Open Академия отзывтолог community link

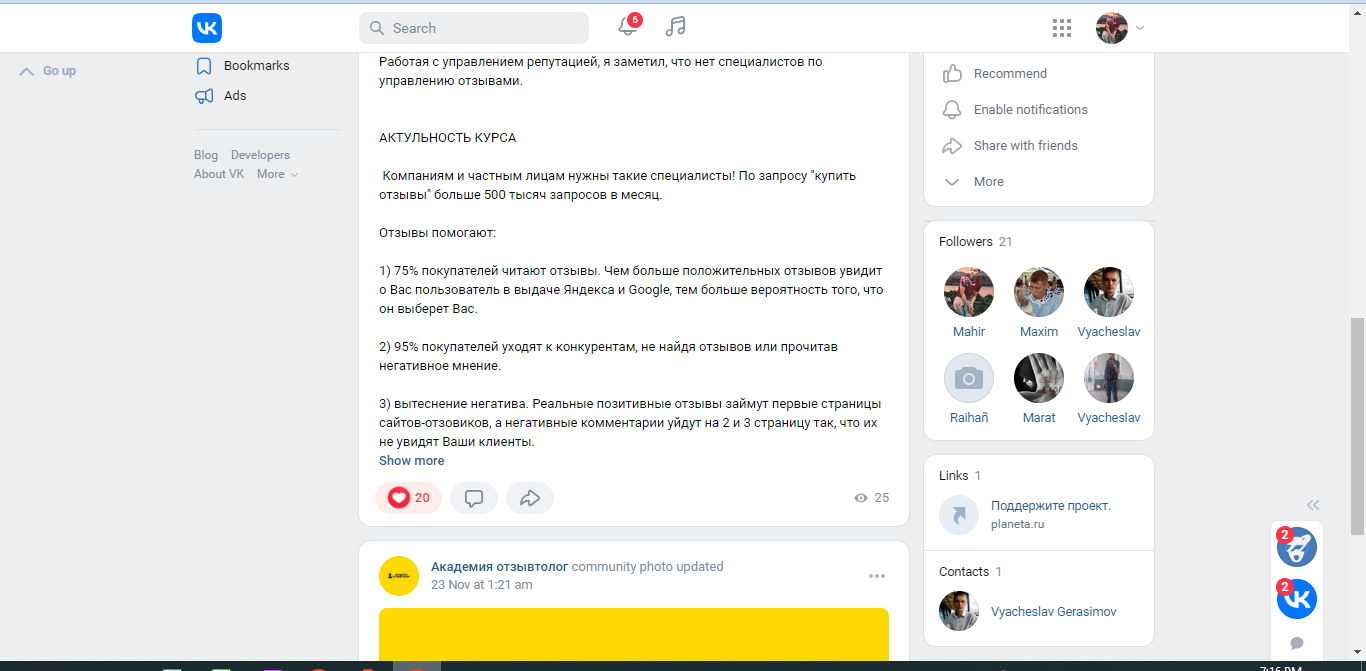pyautogui.click(x=499, y=567)
